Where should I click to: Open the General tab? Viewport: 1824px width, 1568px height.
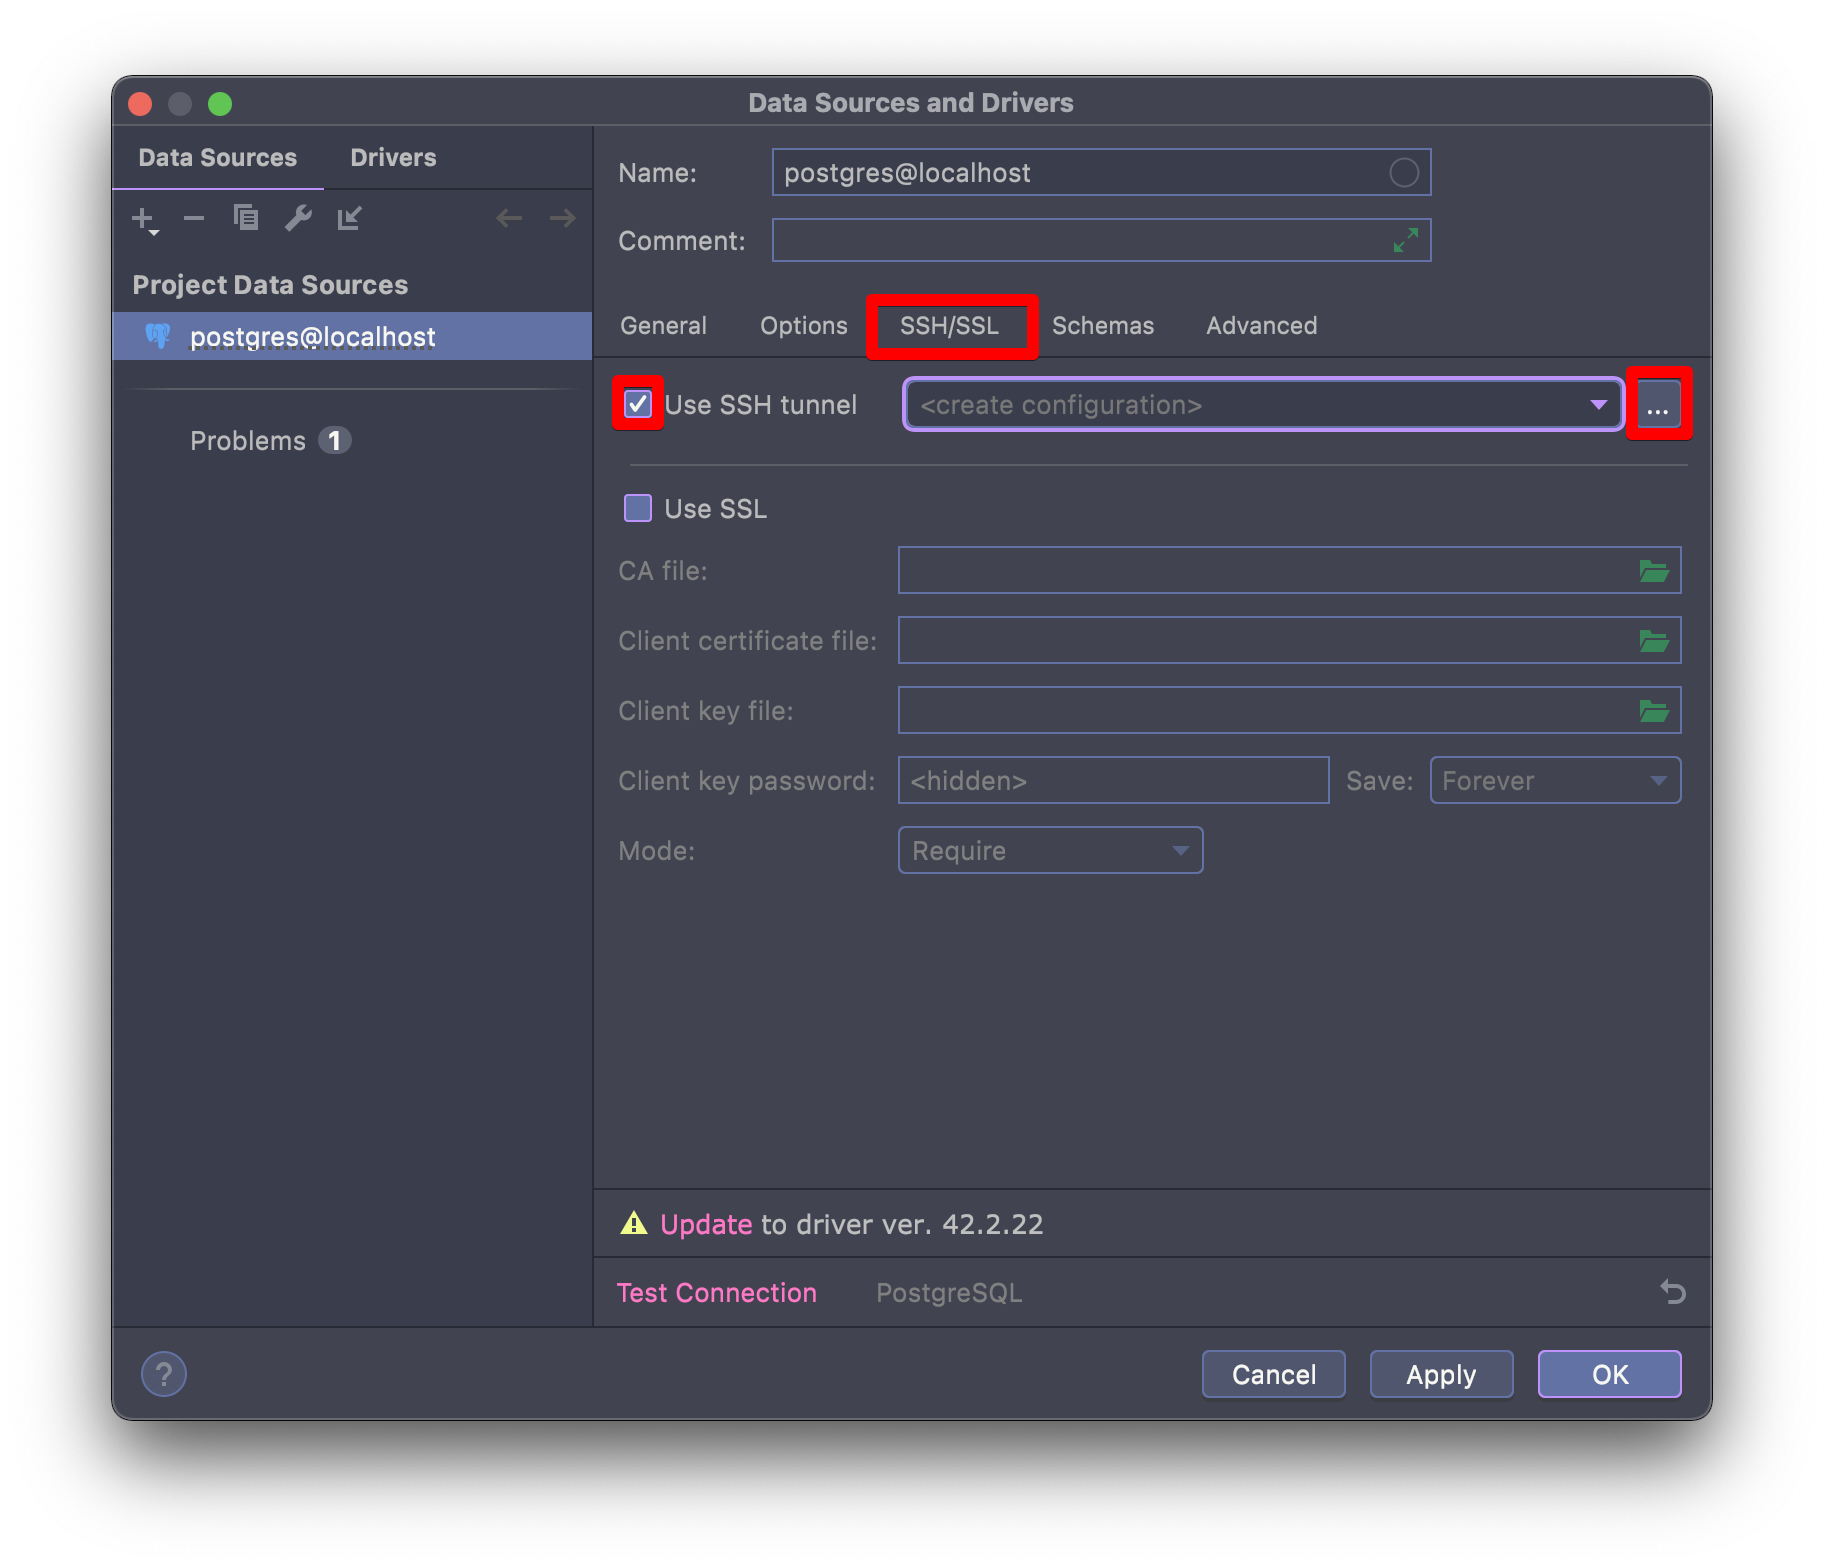pyautogui.click(x=663, y=326)
